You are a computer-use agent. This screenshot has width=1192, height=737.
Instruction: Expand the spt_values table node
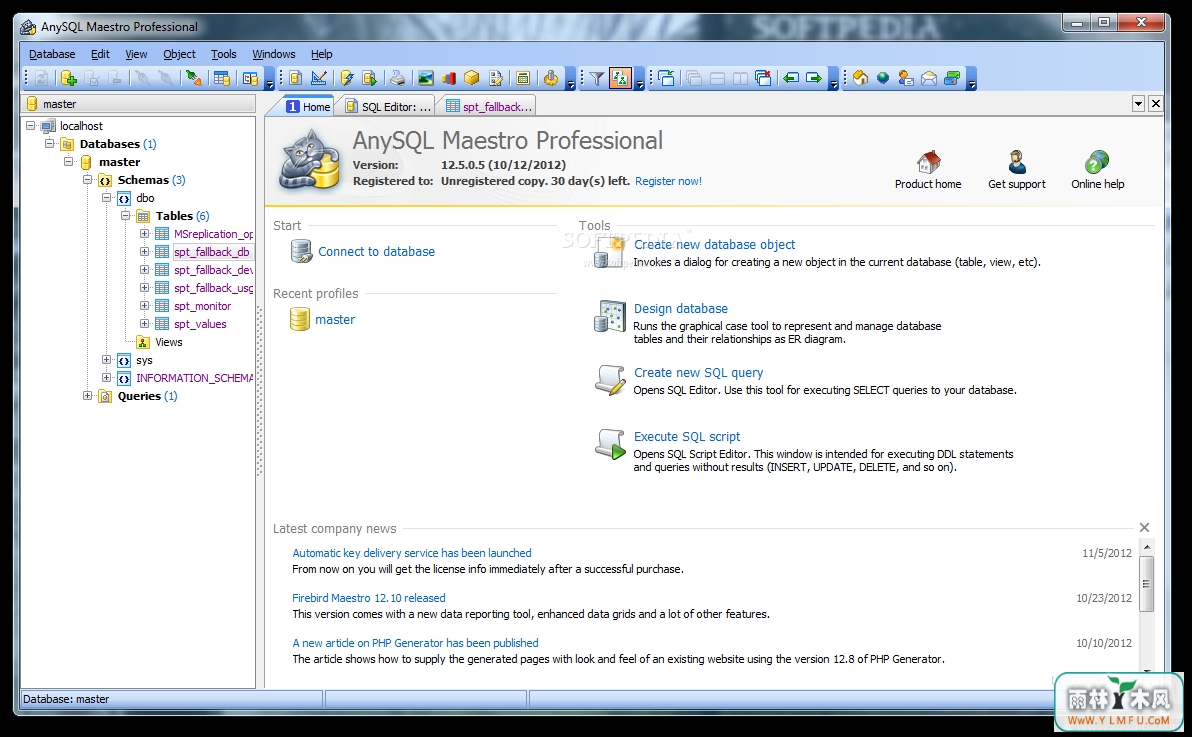pos(144,324)
